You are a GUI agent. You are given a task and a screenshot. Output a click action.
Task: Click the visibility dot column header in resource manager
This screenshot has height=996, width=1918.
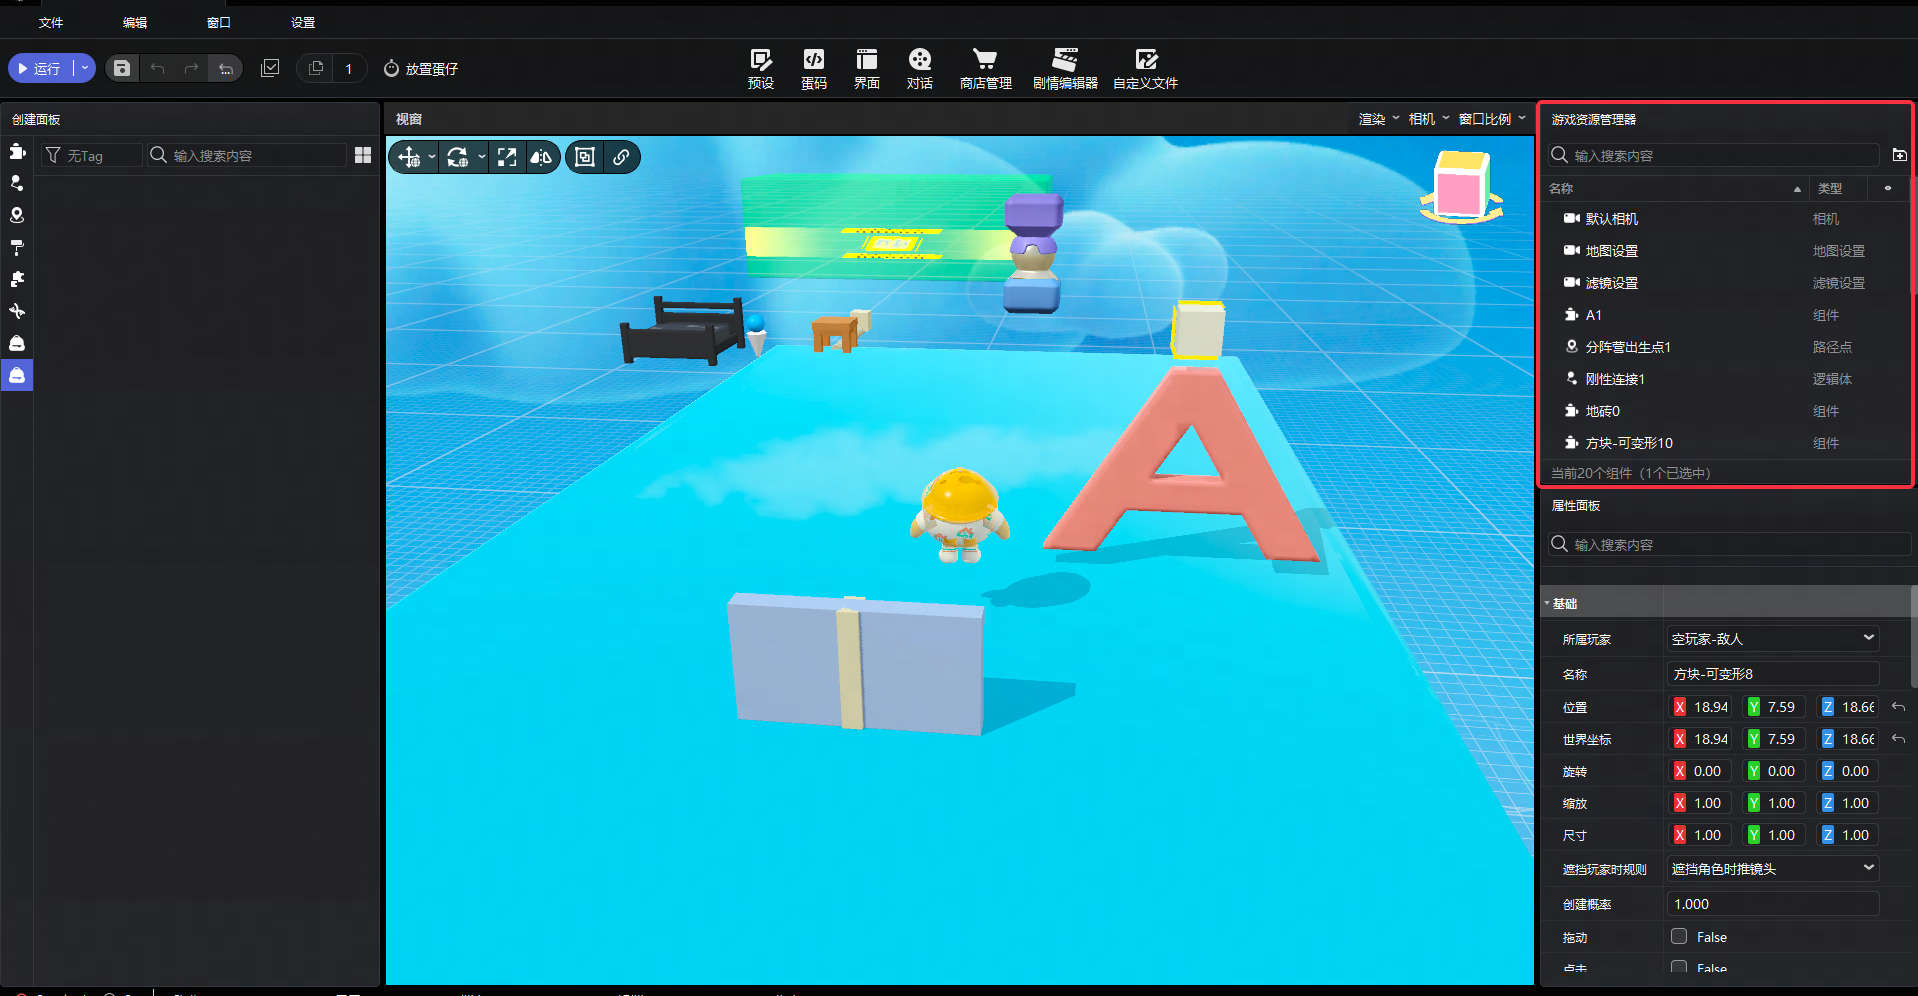(1888, 188)
